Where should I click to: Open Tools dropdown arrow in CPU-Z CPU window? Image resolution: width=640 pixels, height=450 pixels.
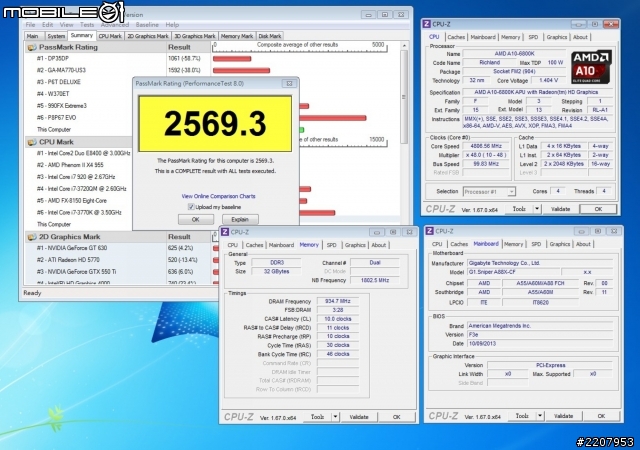pyautogui.click(x=537, y=209)
